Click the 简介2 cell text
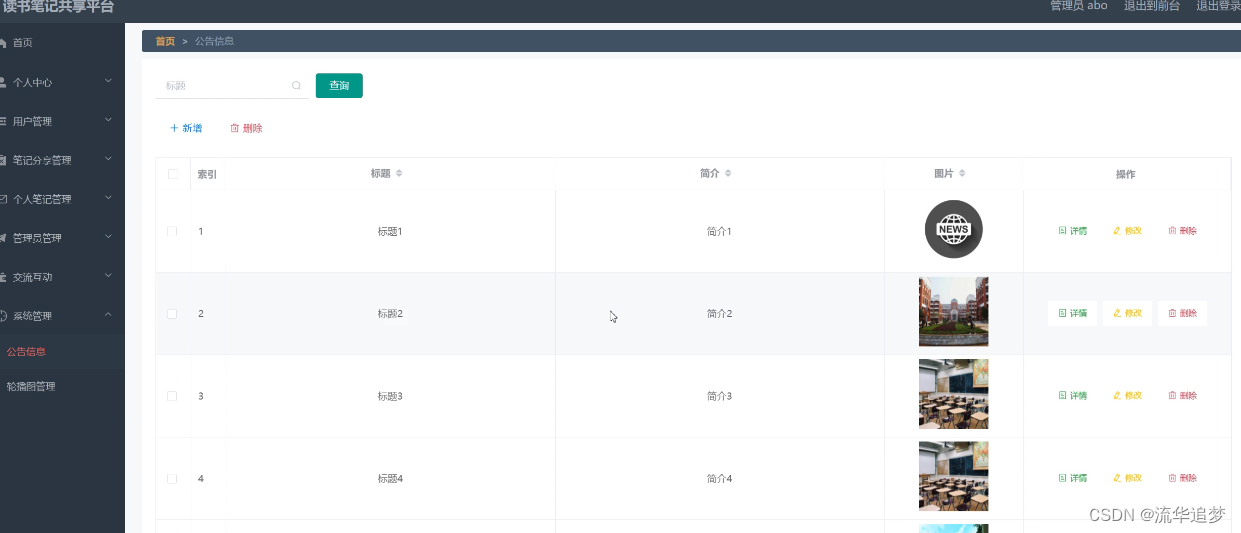Image resolution: width=1241 pixels, height=533 pixels. [x=719, y=313]
